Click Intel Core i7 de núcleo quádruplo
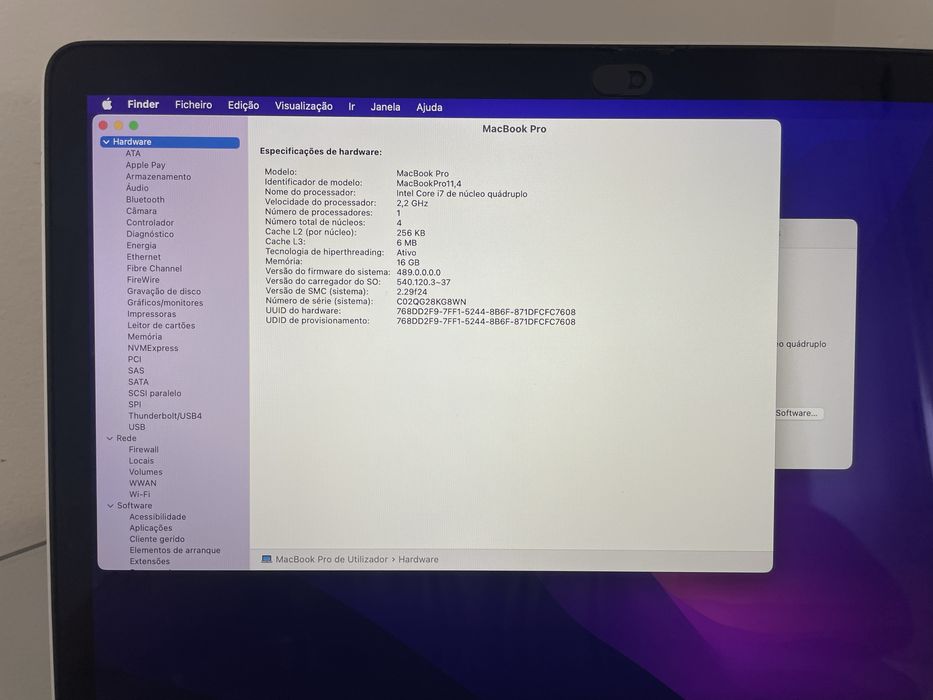The height and width of the screenshot is (700, 933). [x=462, y=193]
